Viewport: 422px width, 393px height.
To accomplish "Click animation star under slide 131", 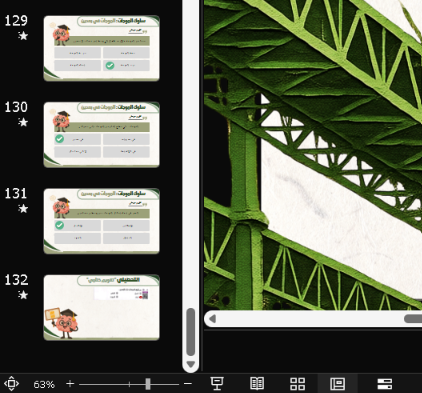I will [23, 208].
